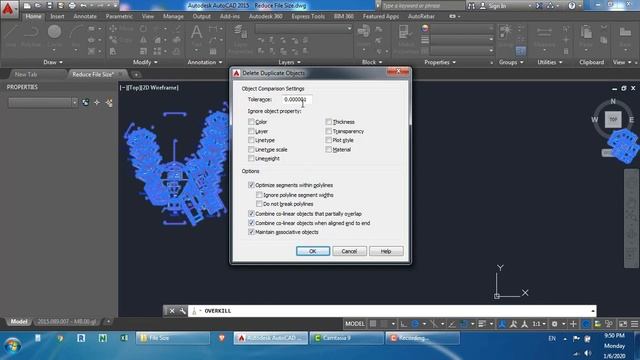Expand the Modify panel dropdown

[x=145, y=62]
